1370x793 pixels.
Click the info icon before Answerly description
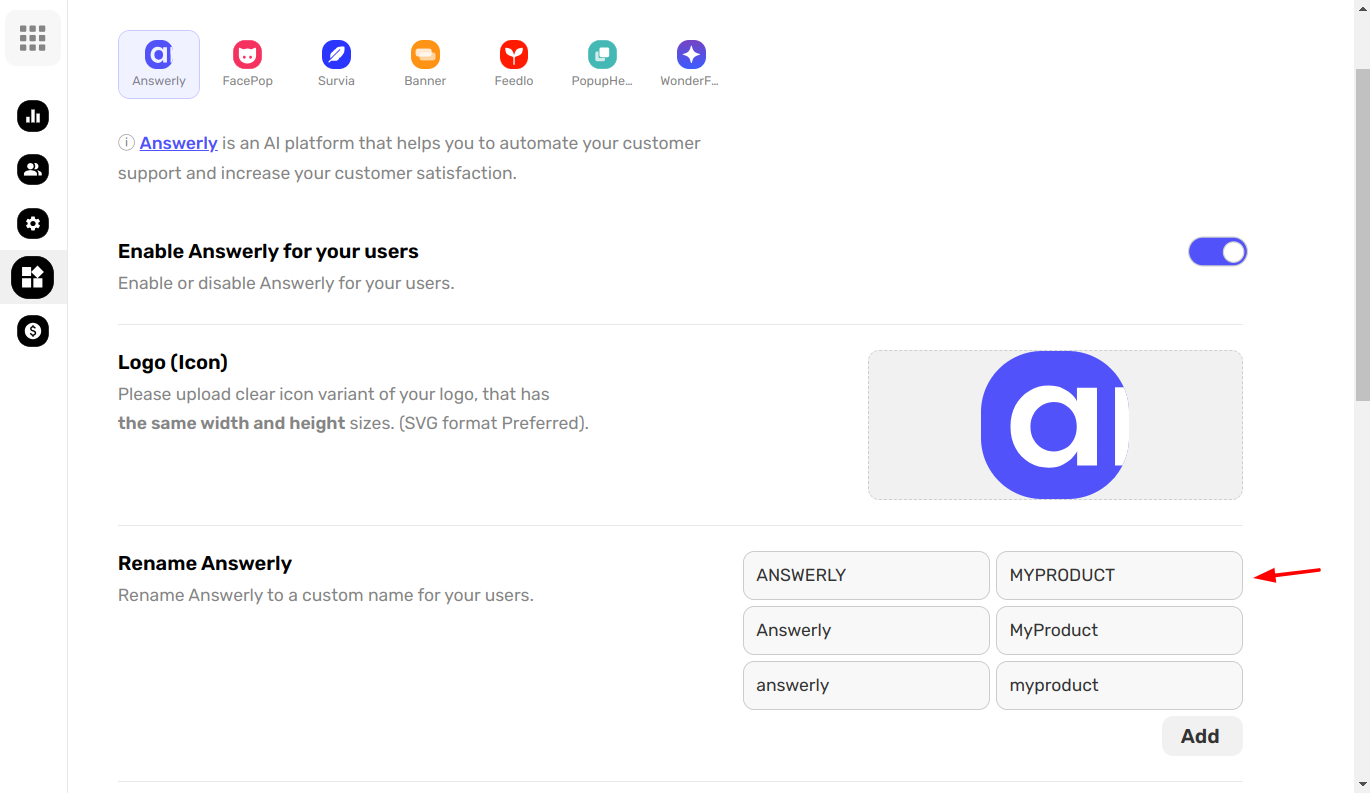(x=126, y=143)
